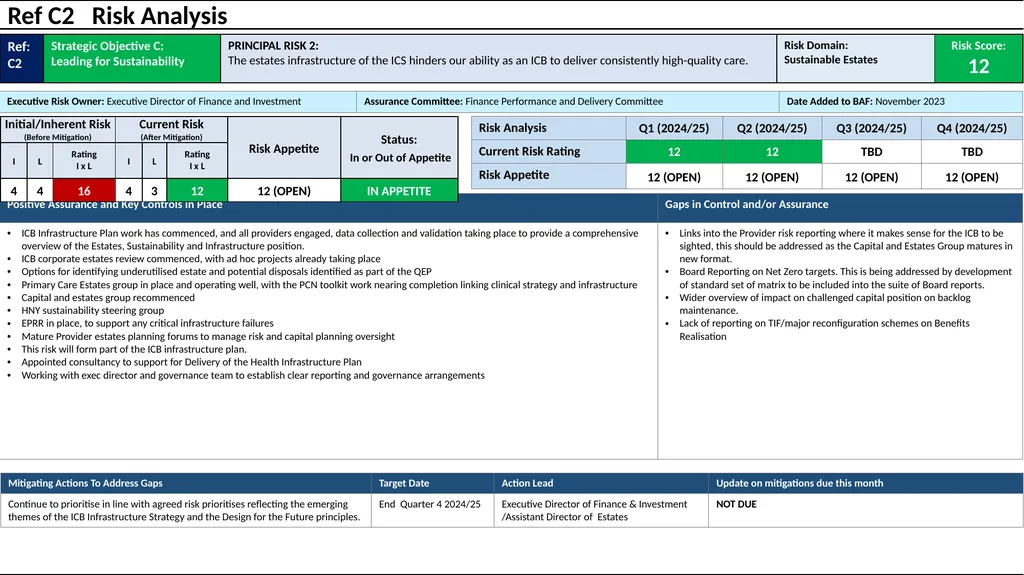Click the 'Primary Care Estates group in place' bullet
1024x575 pixels.
[x=329, y=284]
